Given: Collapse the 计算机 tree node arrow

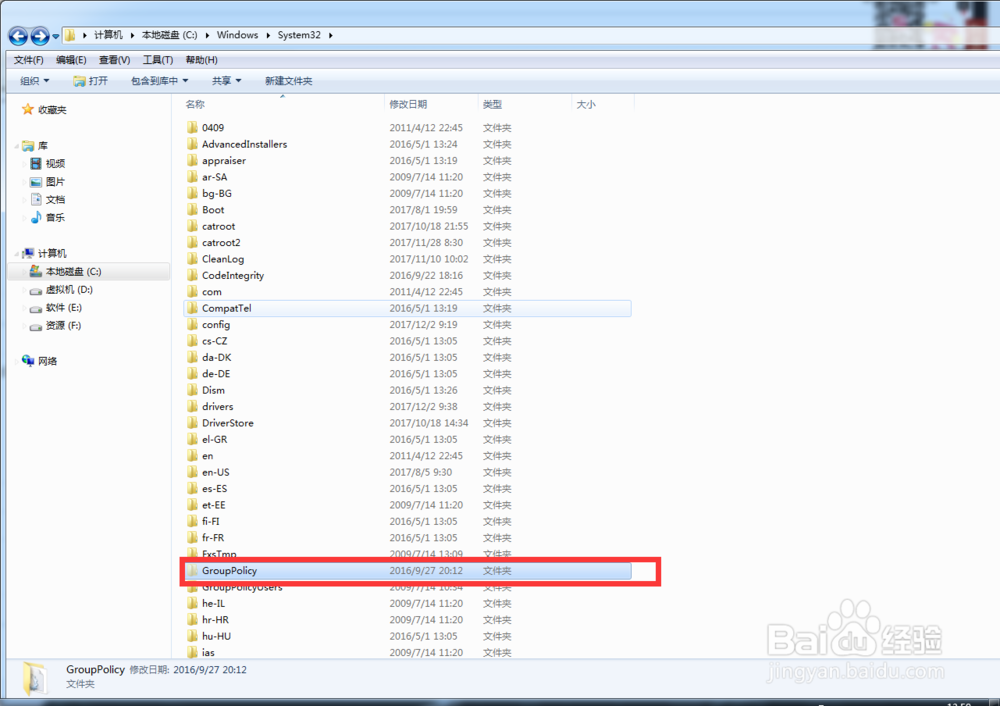Looking at the screenshot, I should [17, 254].
